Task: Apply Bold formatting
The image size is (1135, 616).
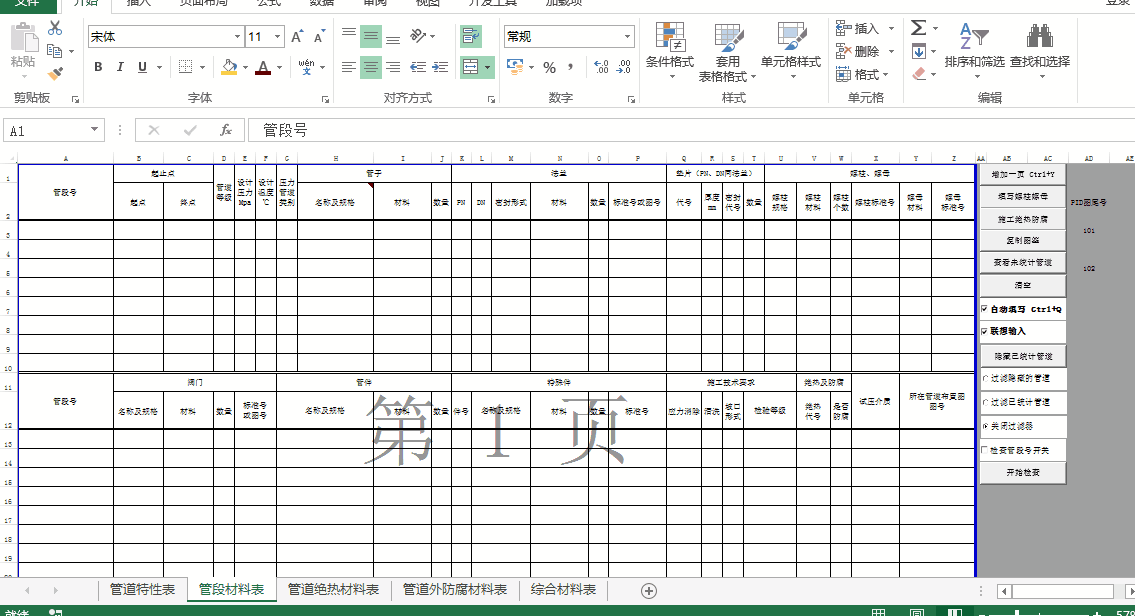Action: (x=98, y=67)
